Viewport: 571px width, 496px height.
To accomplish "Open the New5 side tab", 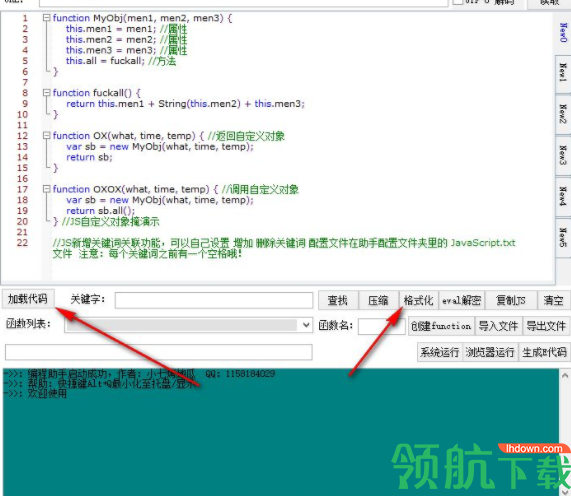I will point(563,237).
